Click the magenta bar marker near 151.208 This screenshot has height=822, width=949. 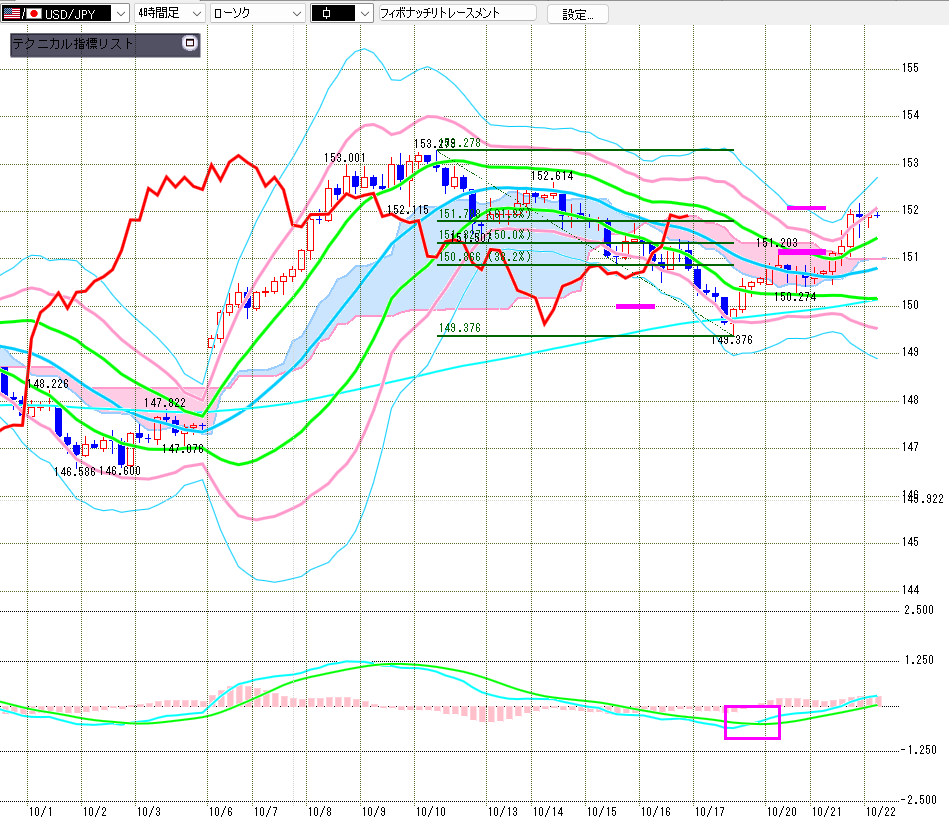tap(801, 252)
